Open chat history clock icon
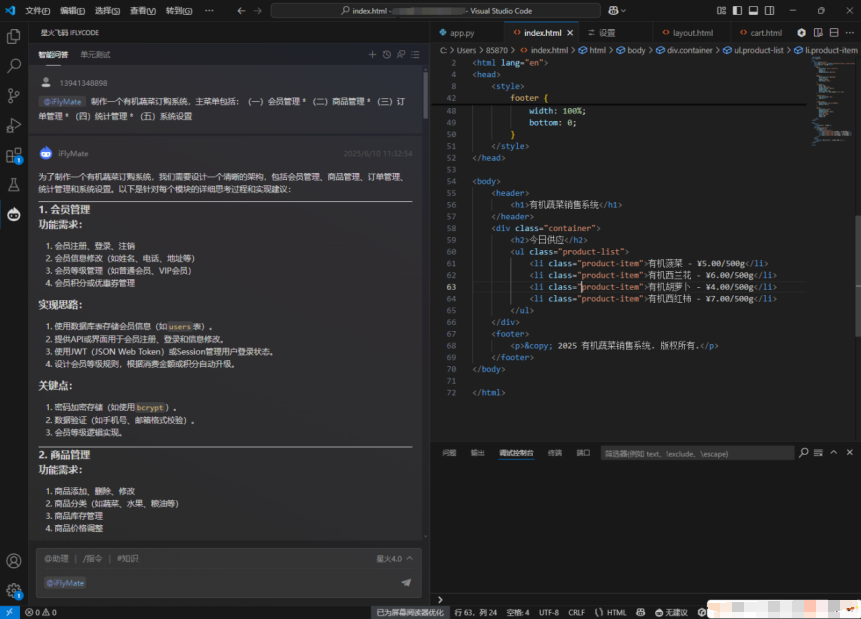This screenshot has width=861, height=619. (x=387, y=54)
